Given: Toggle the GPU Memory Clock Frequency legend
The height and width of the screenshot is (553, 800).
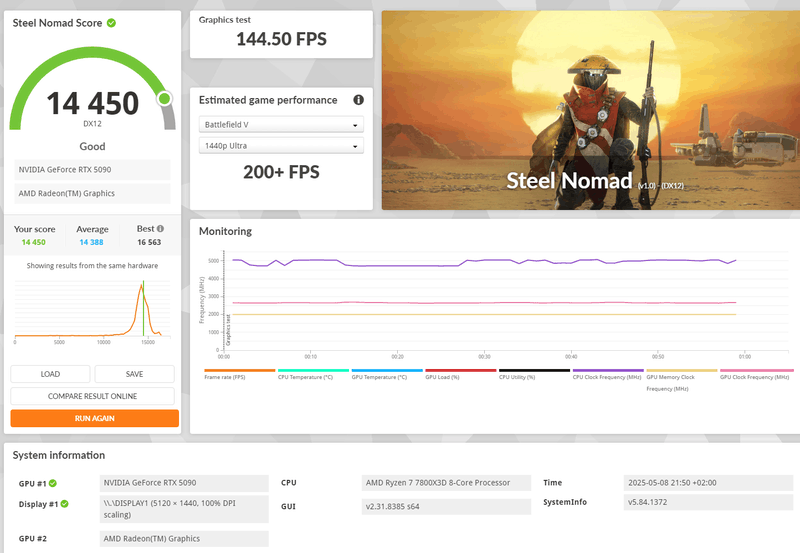Looking at the screenshot, I should tap(682, 380).
